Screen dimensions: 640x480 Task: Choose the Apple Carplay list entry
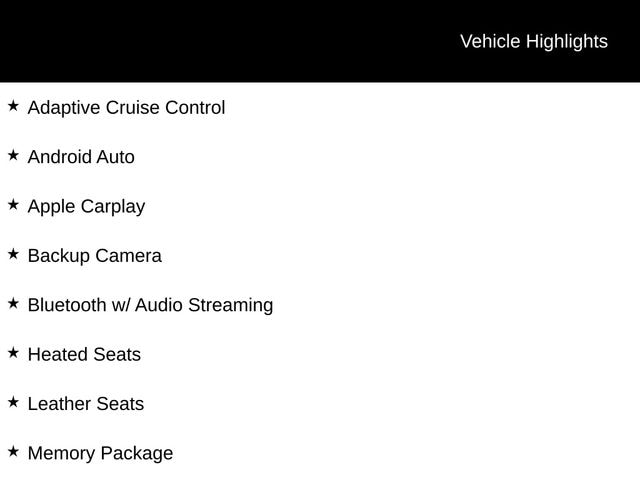[86, 206]
